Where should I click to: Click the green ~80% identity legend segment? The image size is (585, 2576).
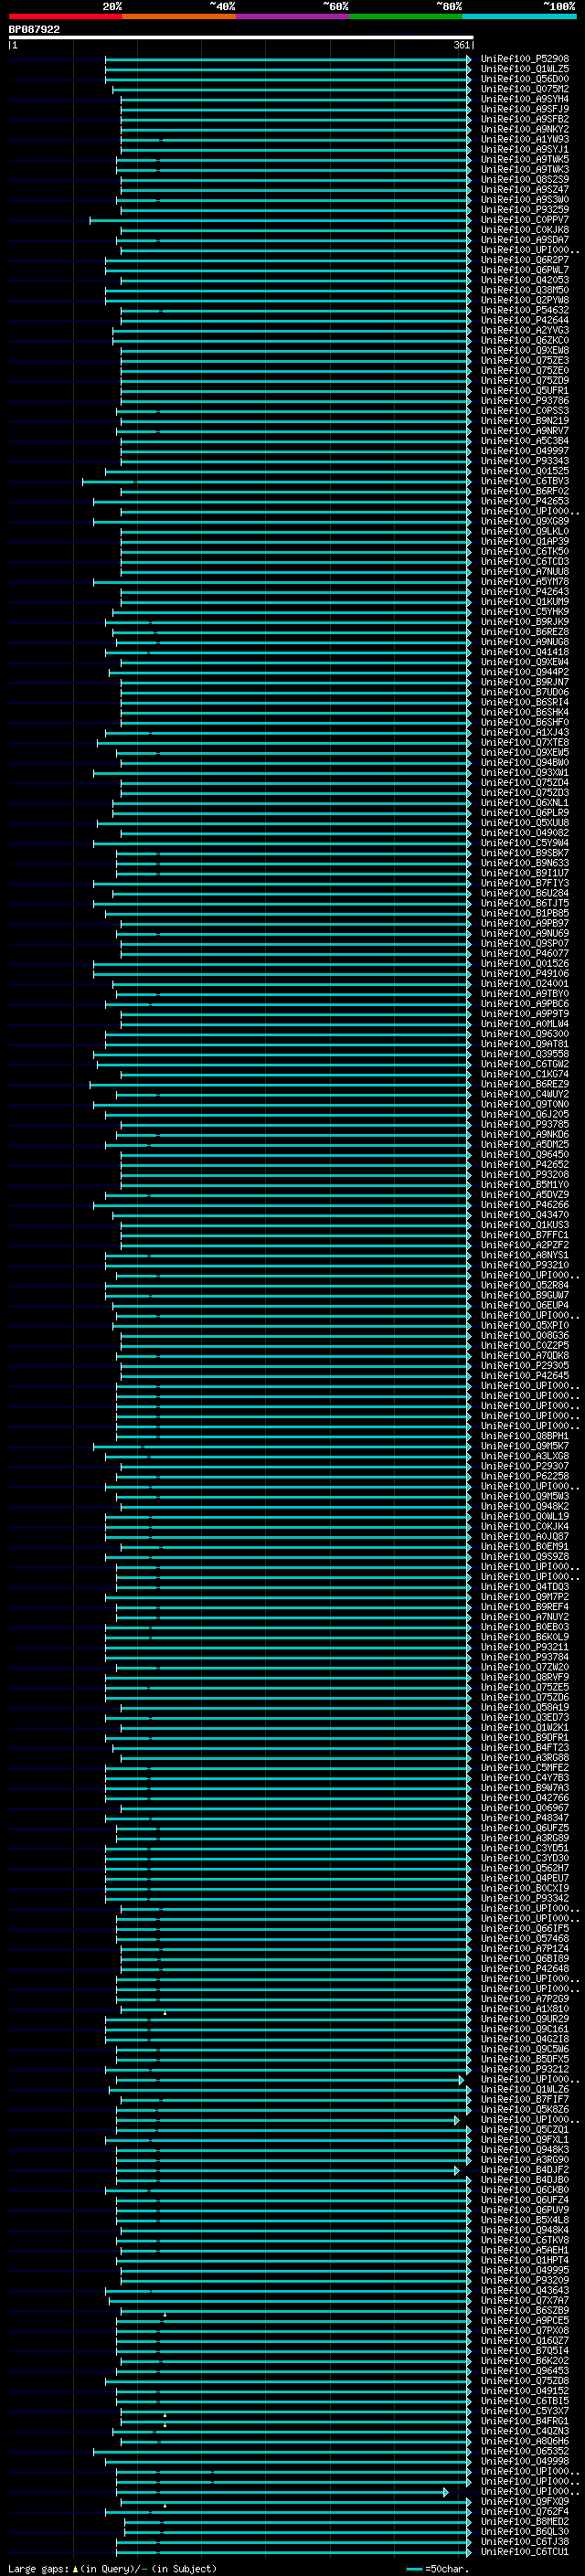point(406,17)
